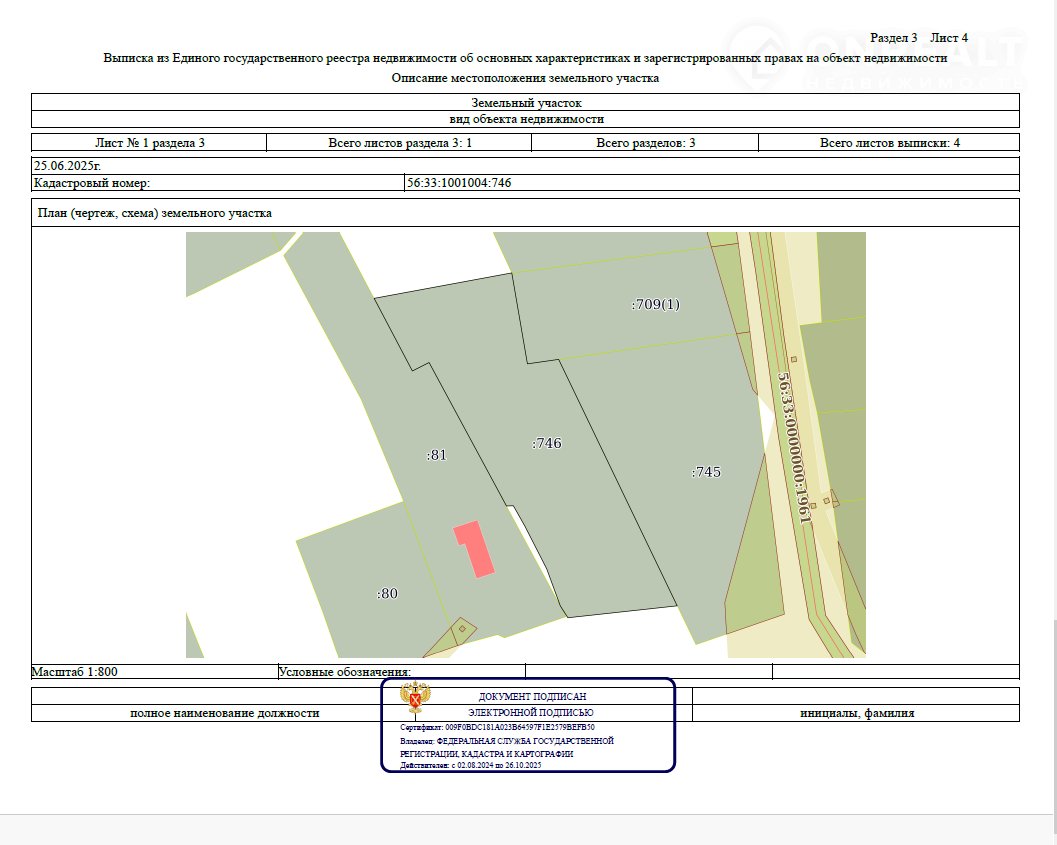Viewport: 1057px width, 845px height.
Task: Click the coat of arms emblem in signature stamp
Action: tap(415, 697)
